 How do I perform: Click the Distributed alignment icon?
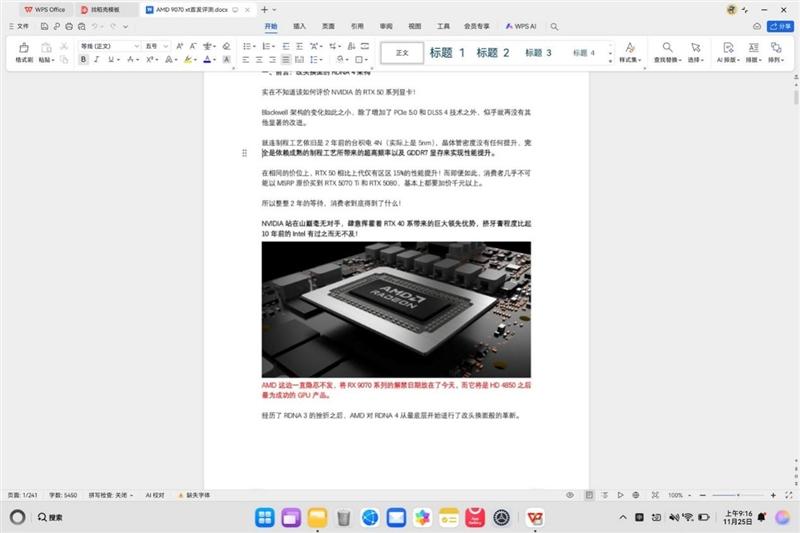299,59
